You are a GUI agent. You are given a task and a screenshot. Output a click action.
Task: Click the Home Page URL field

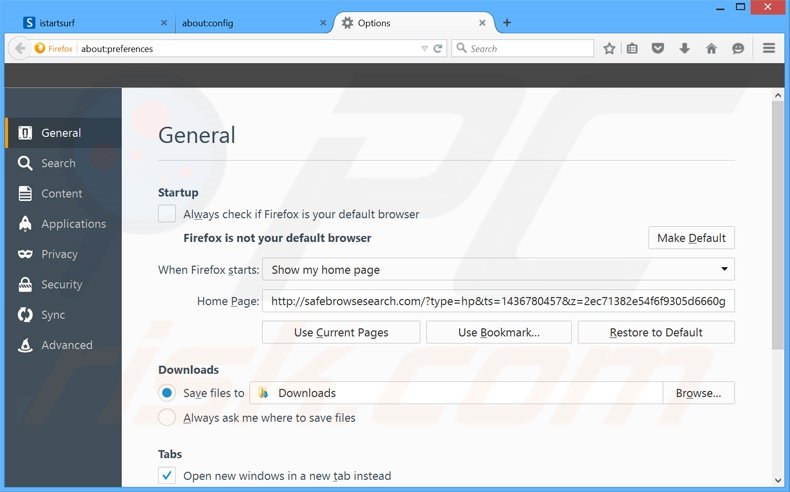pyautogui.click(x=498, y=301)
